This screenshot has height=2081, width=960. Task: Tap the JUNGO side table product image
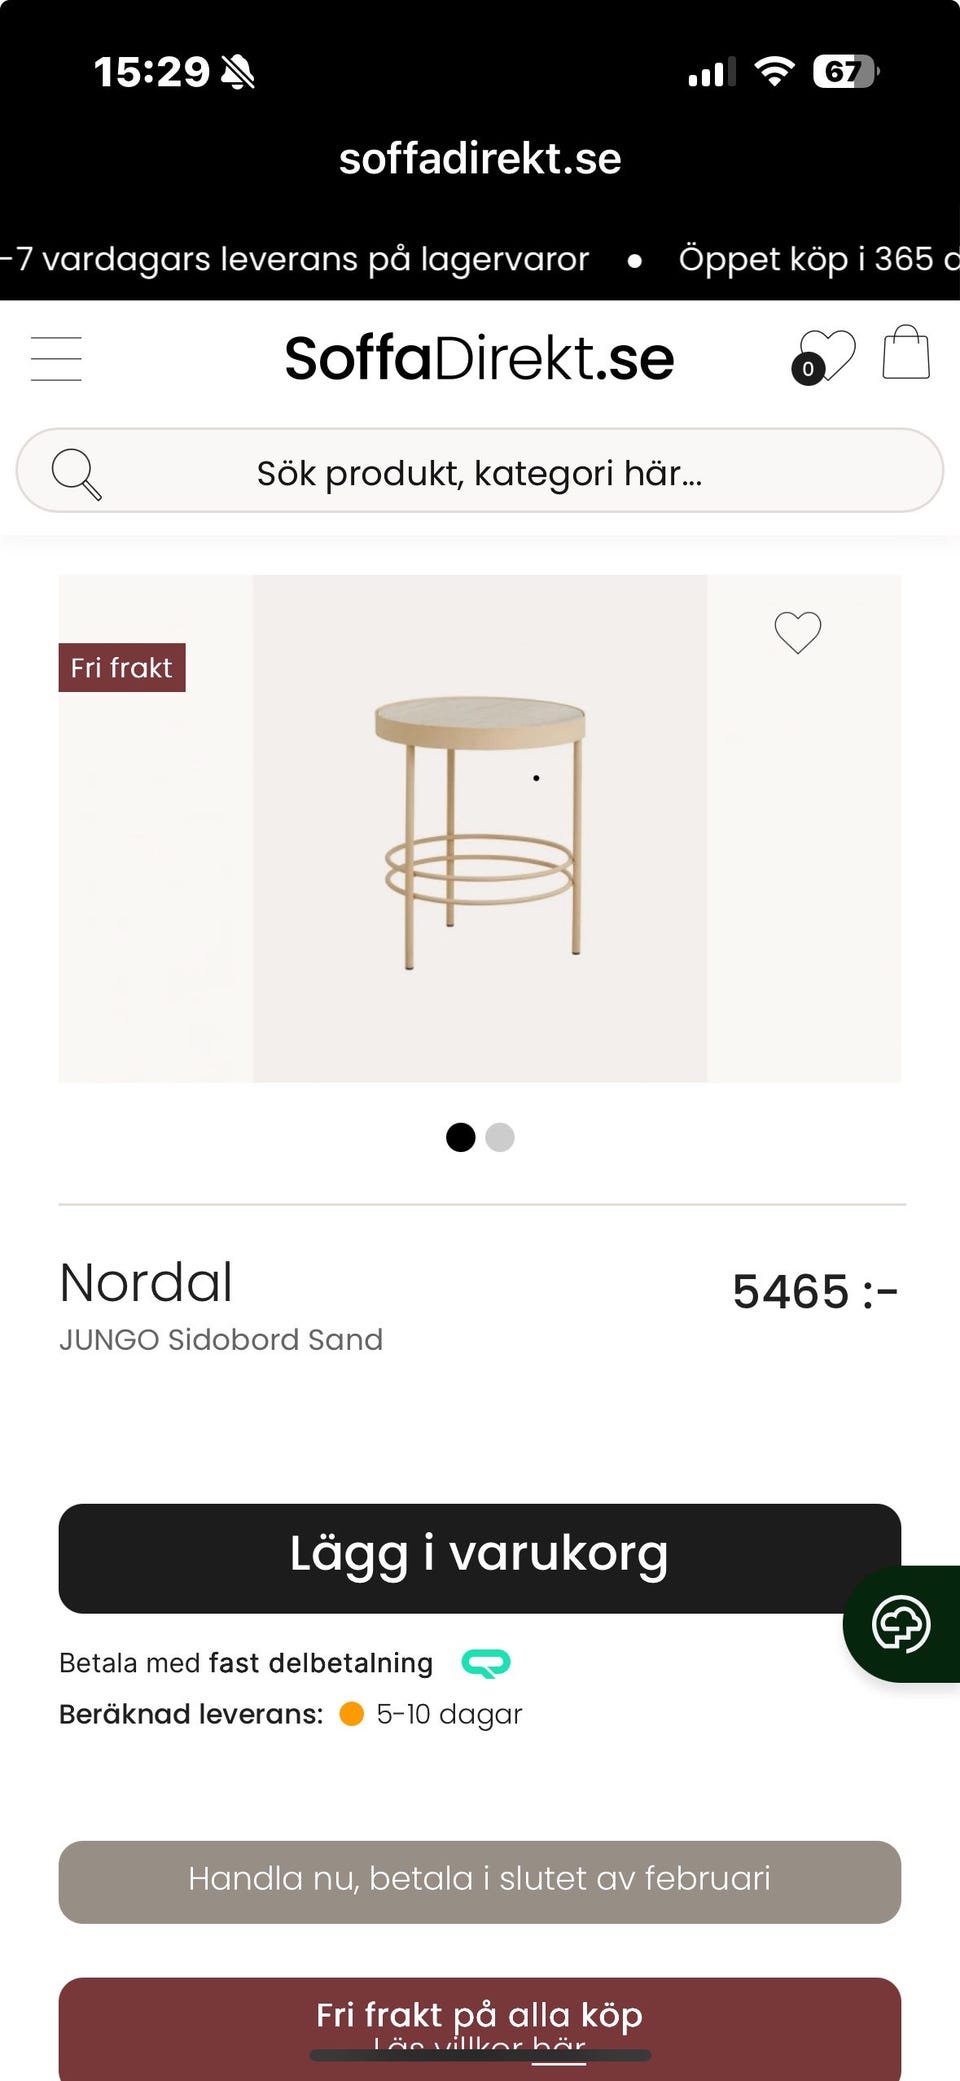click(480, 828)
